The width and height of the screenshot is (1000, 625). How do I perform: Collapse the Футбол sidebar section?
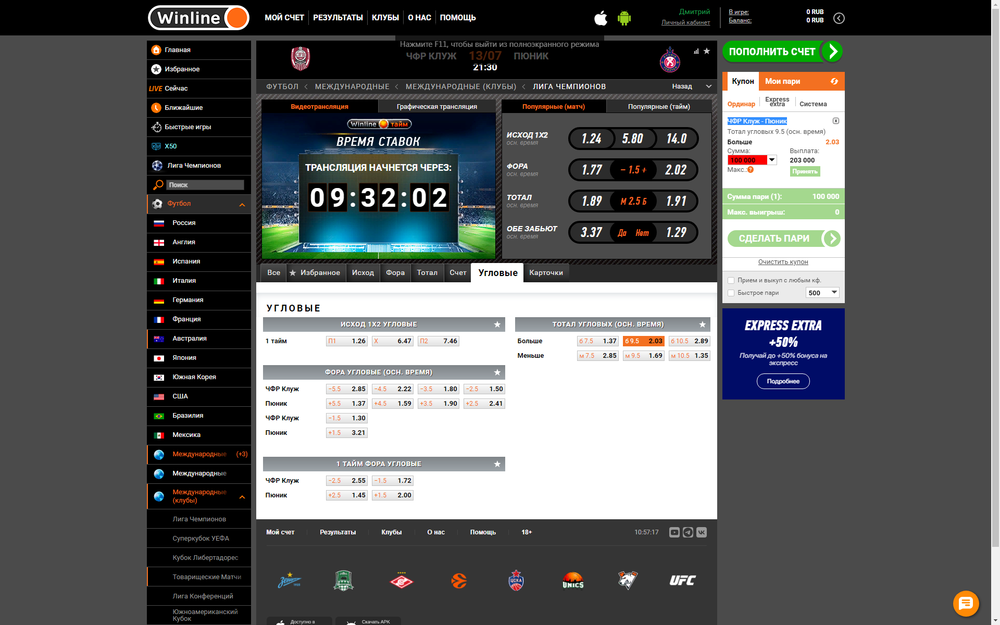click(242, 205)
